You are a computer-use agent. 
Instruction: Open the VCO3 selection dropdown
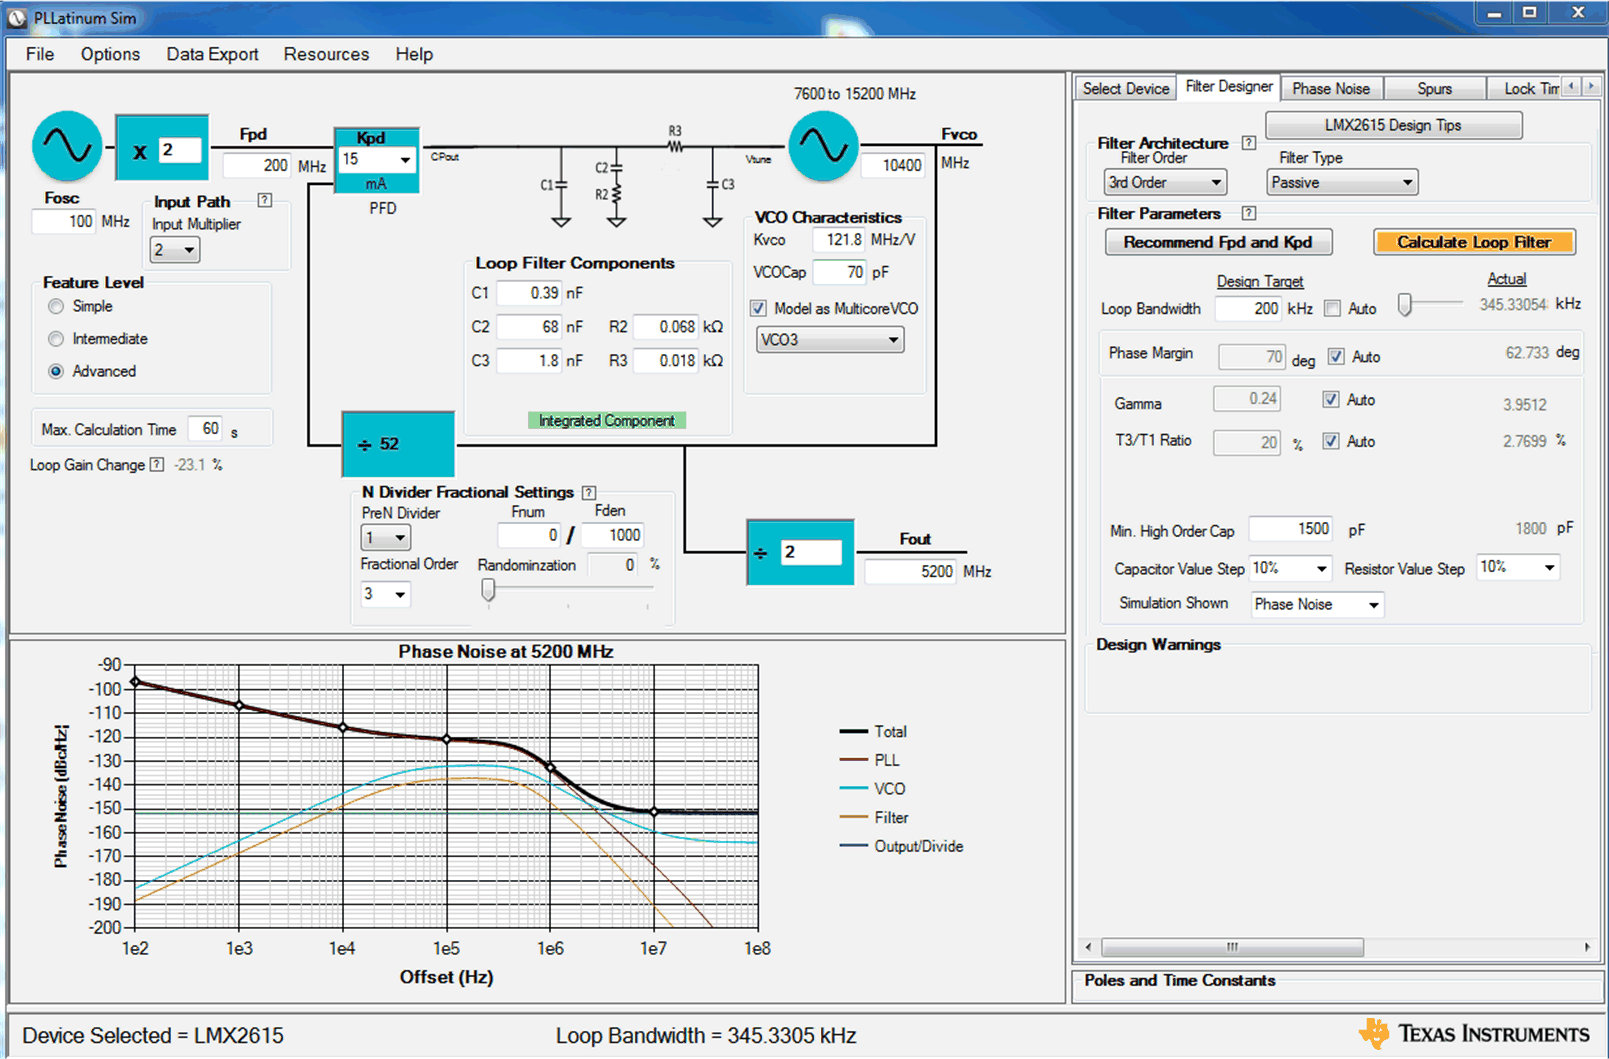point(829,339)
